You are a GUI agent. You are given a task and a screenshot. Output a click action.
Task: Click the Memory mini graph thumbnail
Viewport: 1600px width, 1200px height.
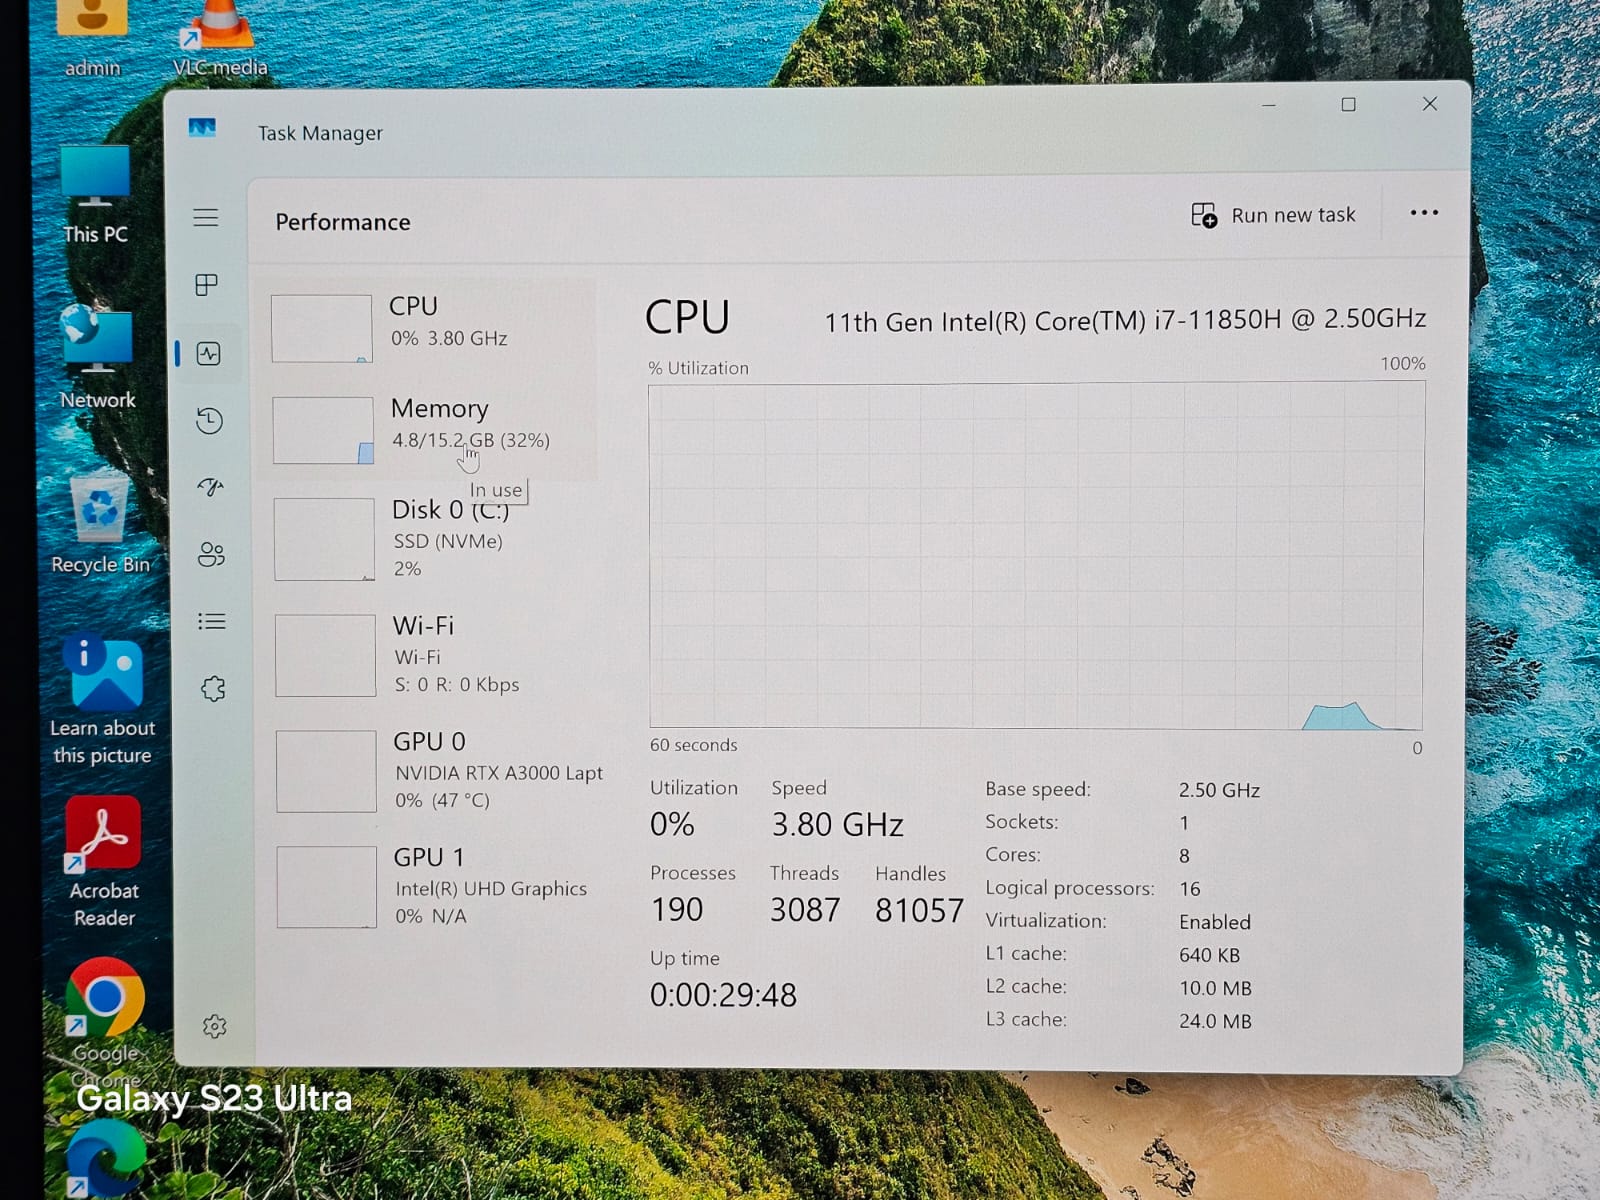(323, 430)
